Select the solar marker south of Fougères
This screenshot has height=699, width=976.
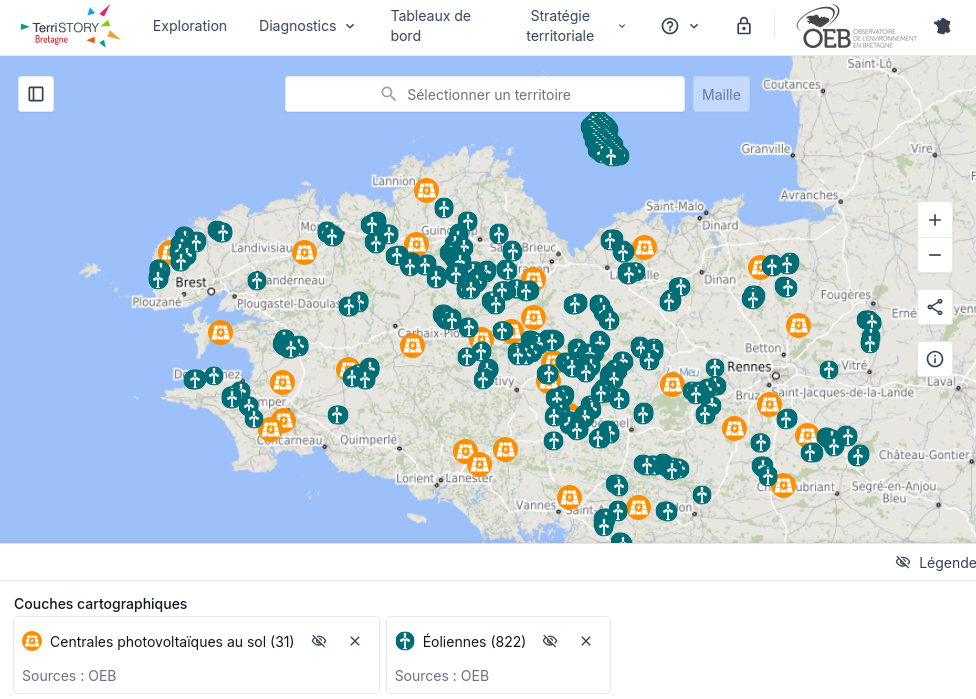(x=798, y=326)
